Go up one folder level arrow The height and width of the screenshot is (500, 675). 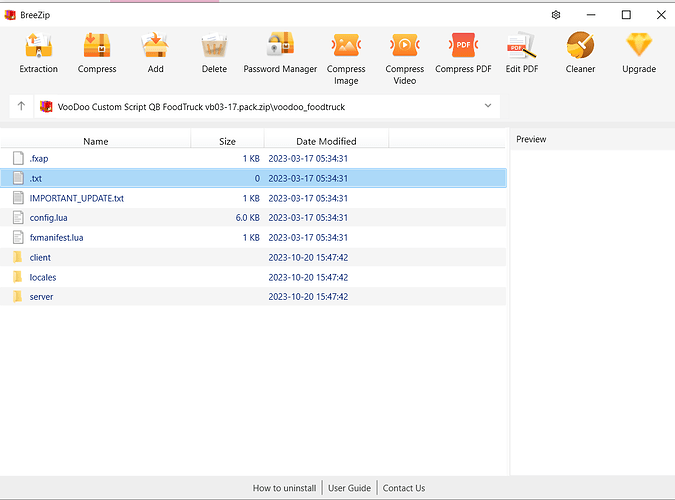point(21,106)
